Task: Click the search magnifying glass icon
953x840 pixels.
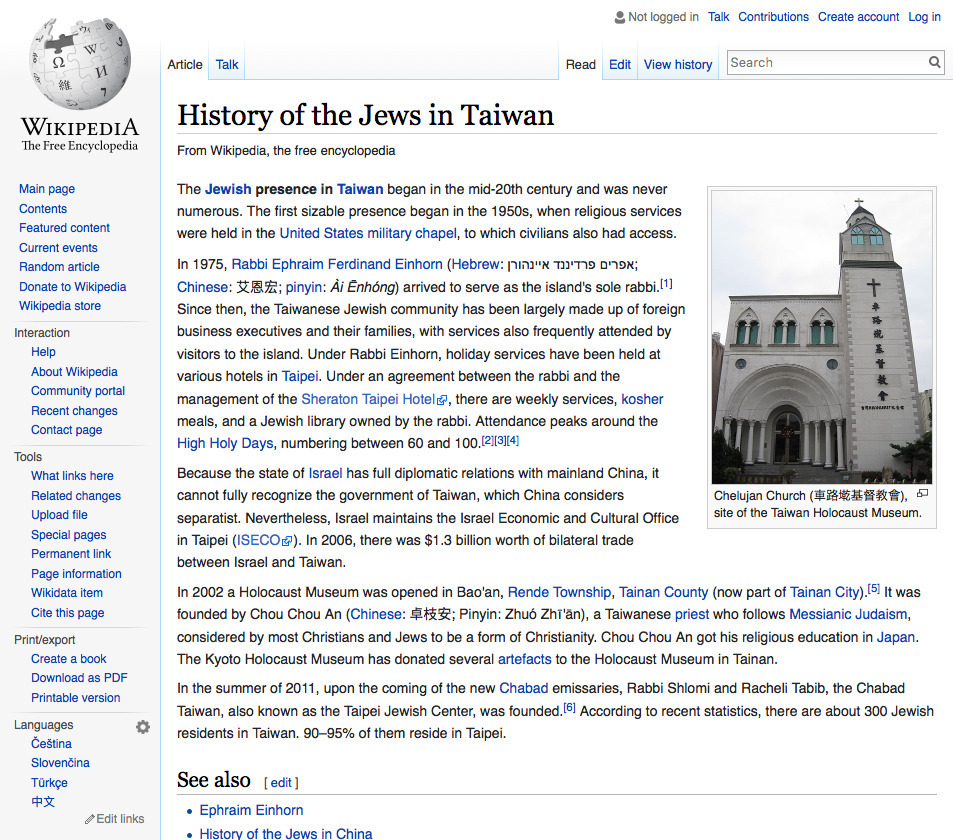Action: click(x=934, y=62)
